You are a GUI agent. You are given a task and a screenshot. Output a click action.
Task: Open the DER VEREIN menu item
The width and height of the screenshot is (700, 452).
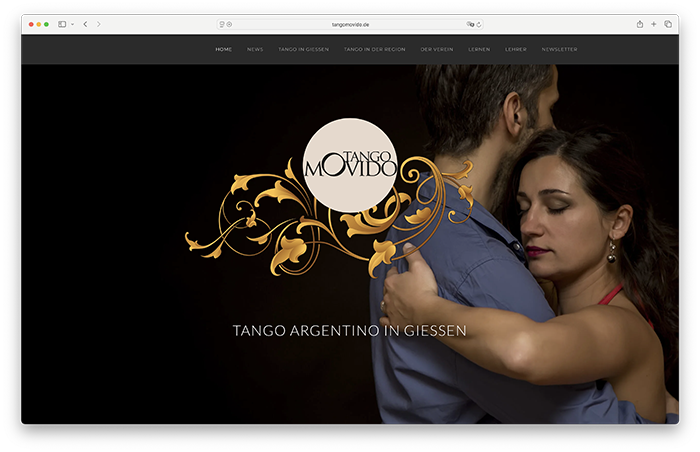437,50
